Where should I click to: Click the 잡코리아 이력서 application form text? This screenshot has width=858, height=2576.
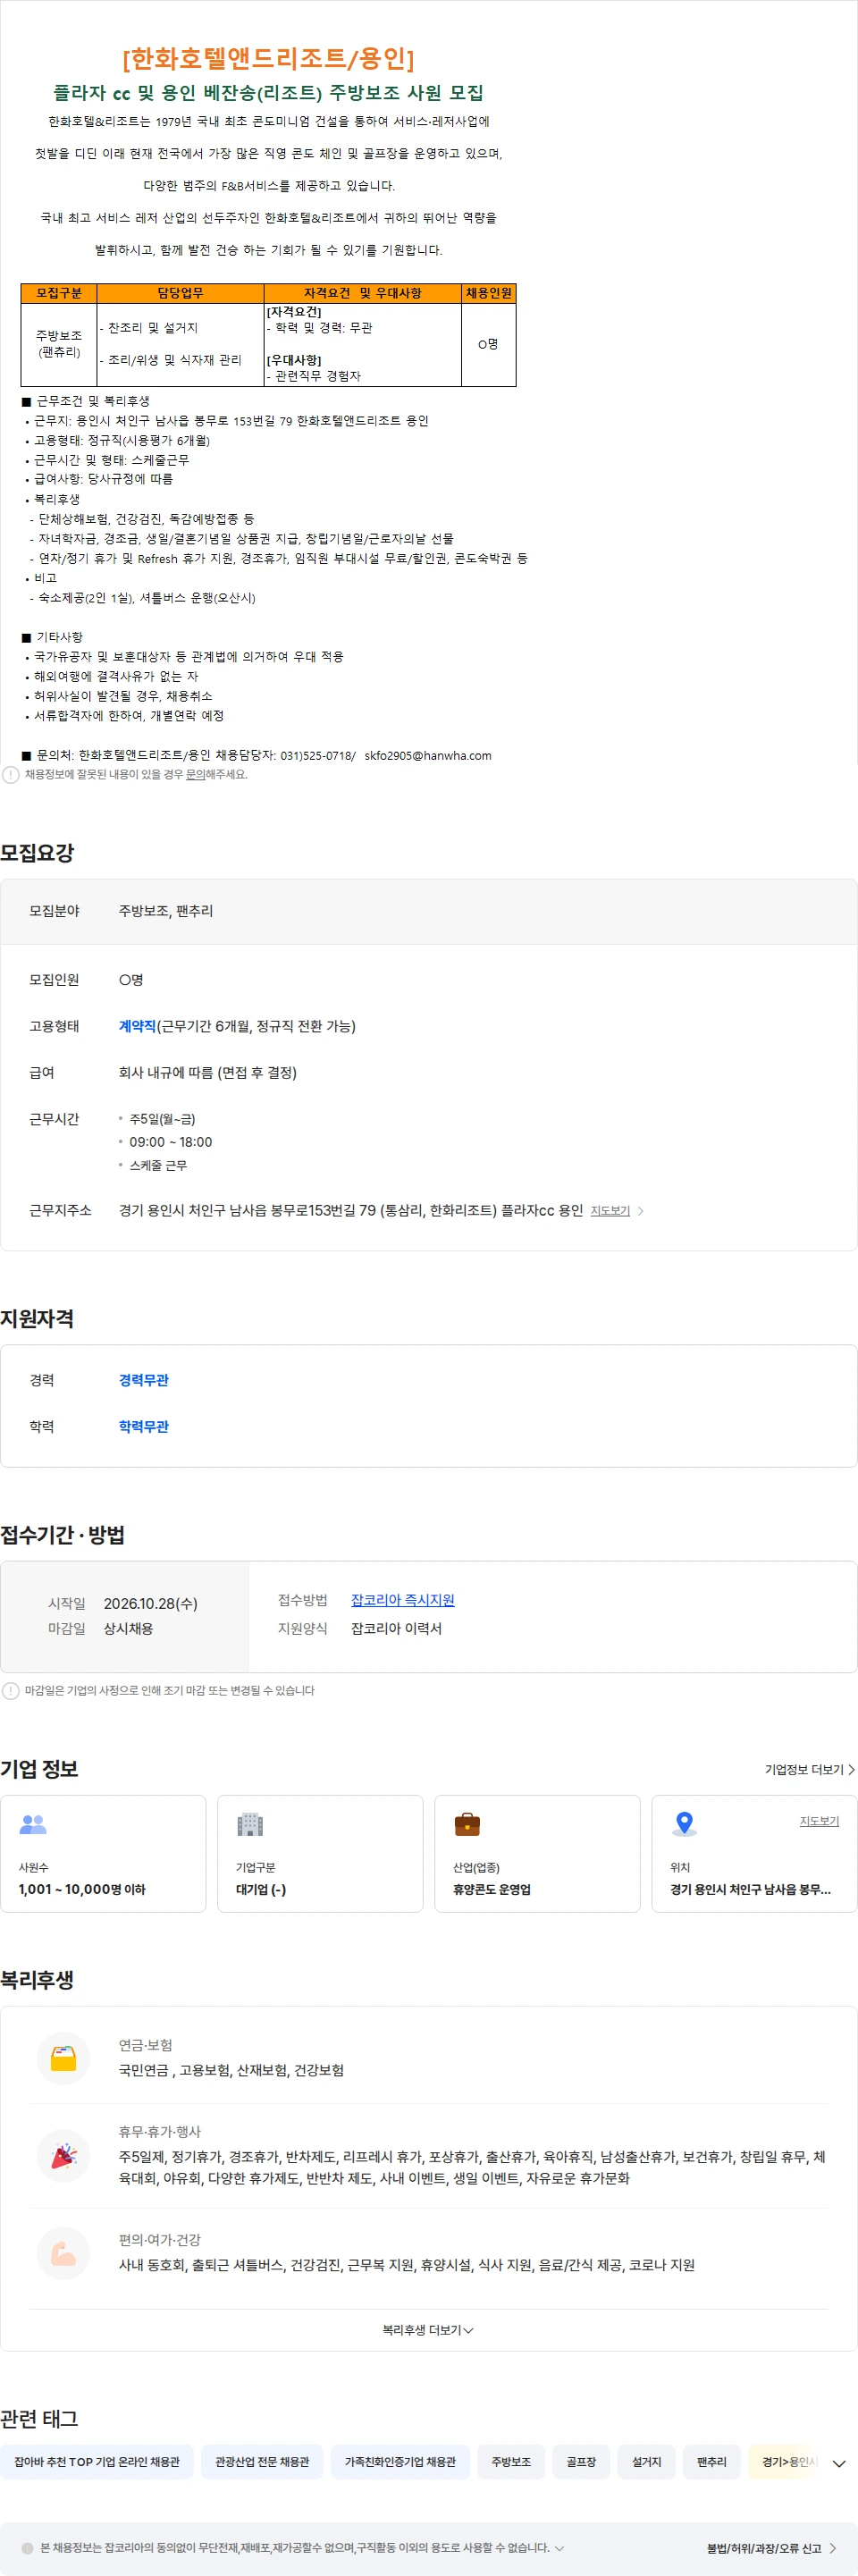396,1628
